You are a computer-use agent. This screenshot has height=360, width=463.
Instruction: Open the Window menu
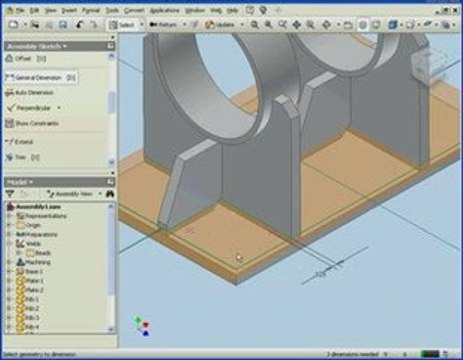coord(195,11)
